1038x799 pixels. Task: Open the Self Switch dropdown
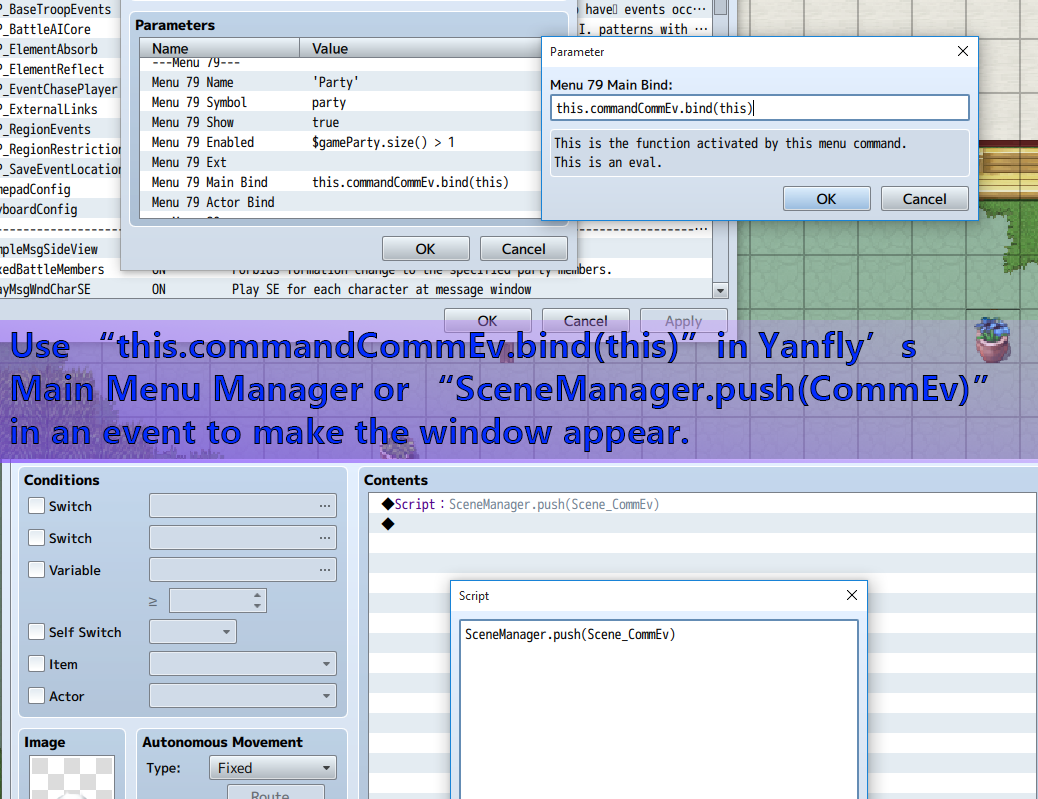(193, 632)
